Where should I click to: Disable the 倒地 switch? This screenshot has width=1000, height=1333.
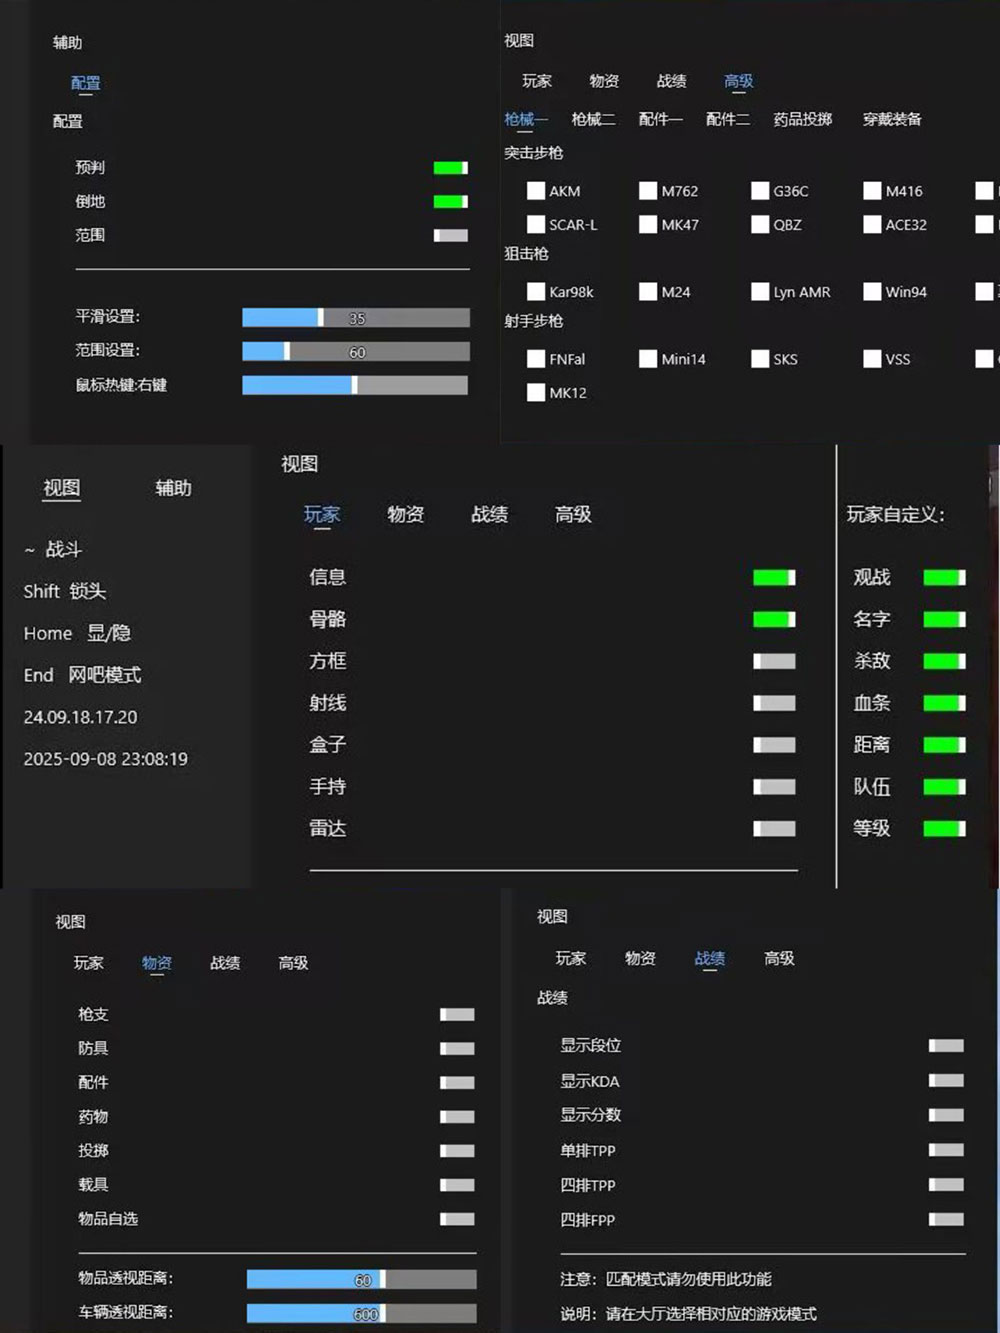click(x=450, y=202)
